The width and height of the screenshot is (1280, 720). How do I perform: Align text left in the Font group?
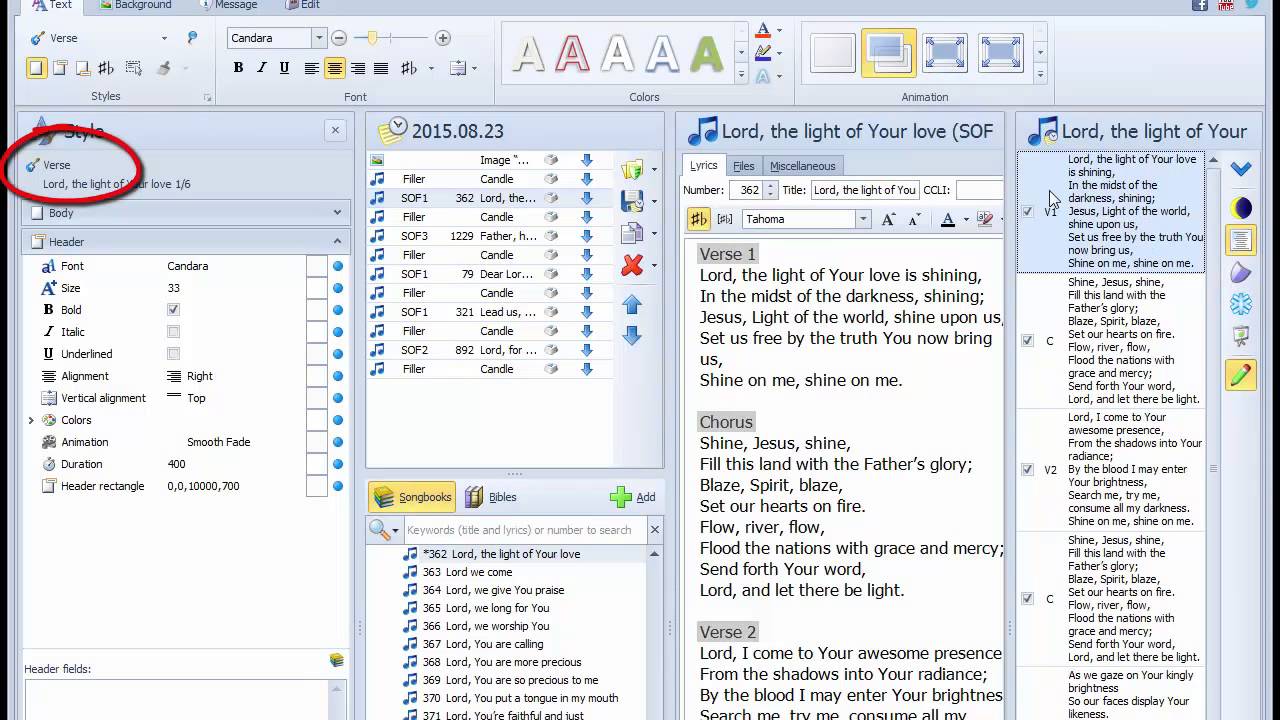(x=312, y=68)
